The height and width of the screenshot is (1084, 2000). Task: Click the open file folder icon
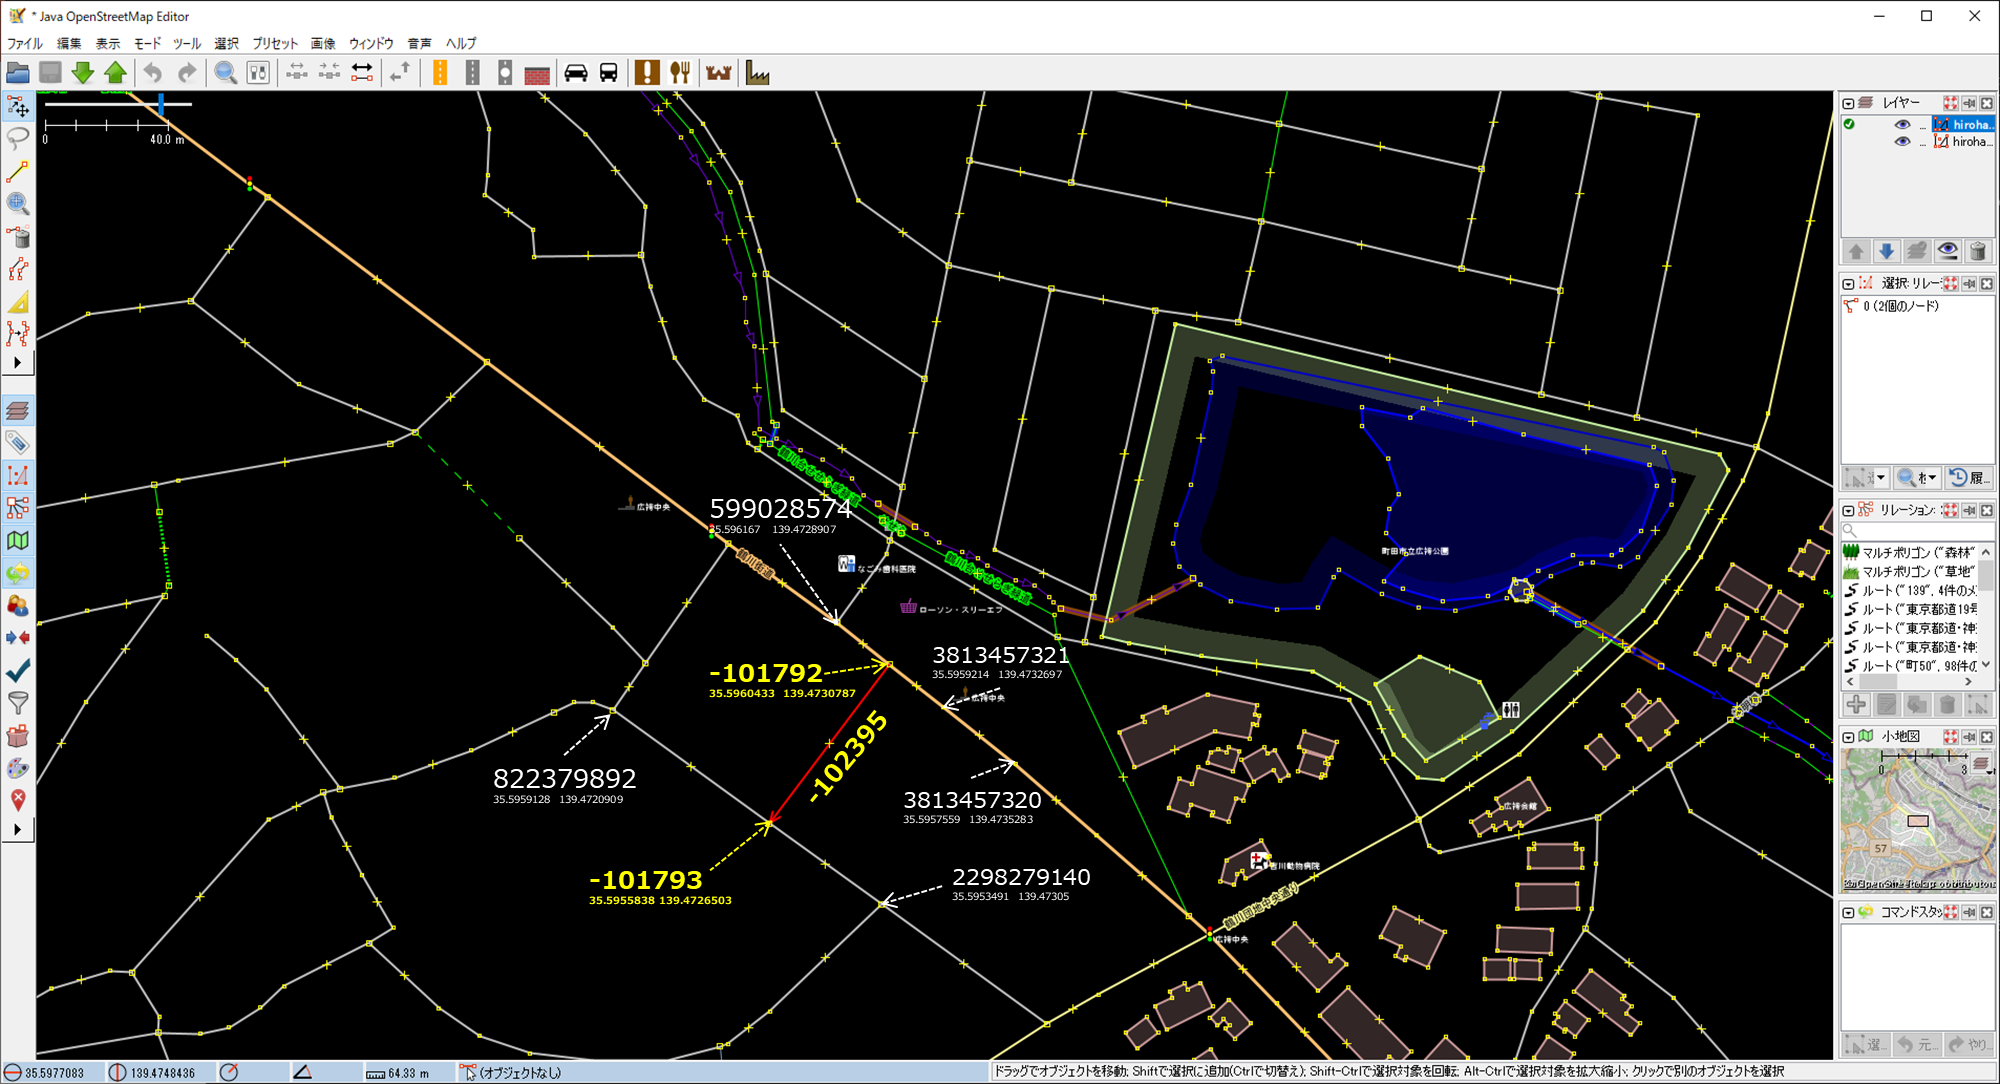point(18,73)
